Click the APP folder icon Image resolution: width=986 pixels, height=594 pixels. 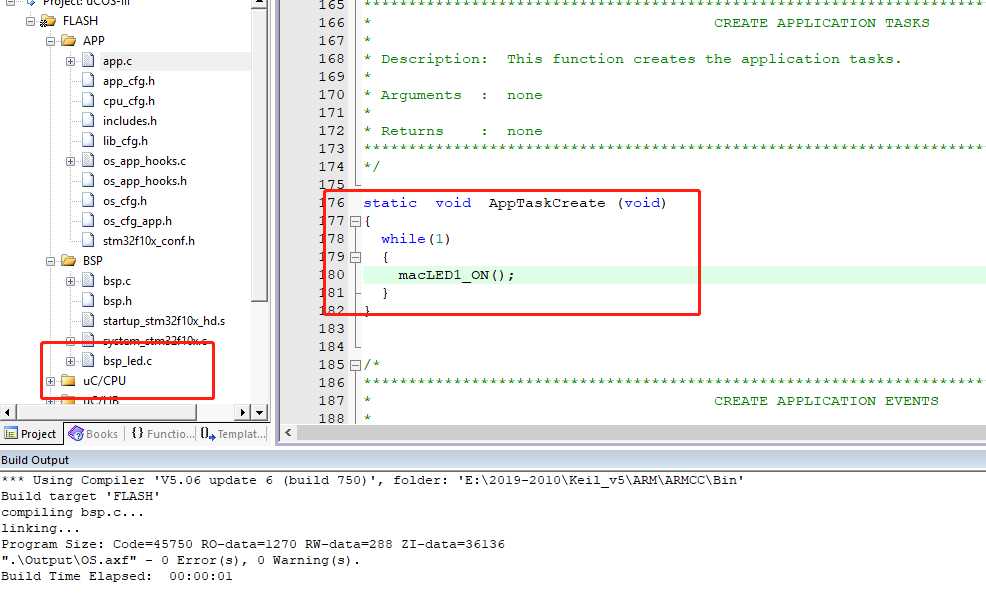(x=69, y=41)
